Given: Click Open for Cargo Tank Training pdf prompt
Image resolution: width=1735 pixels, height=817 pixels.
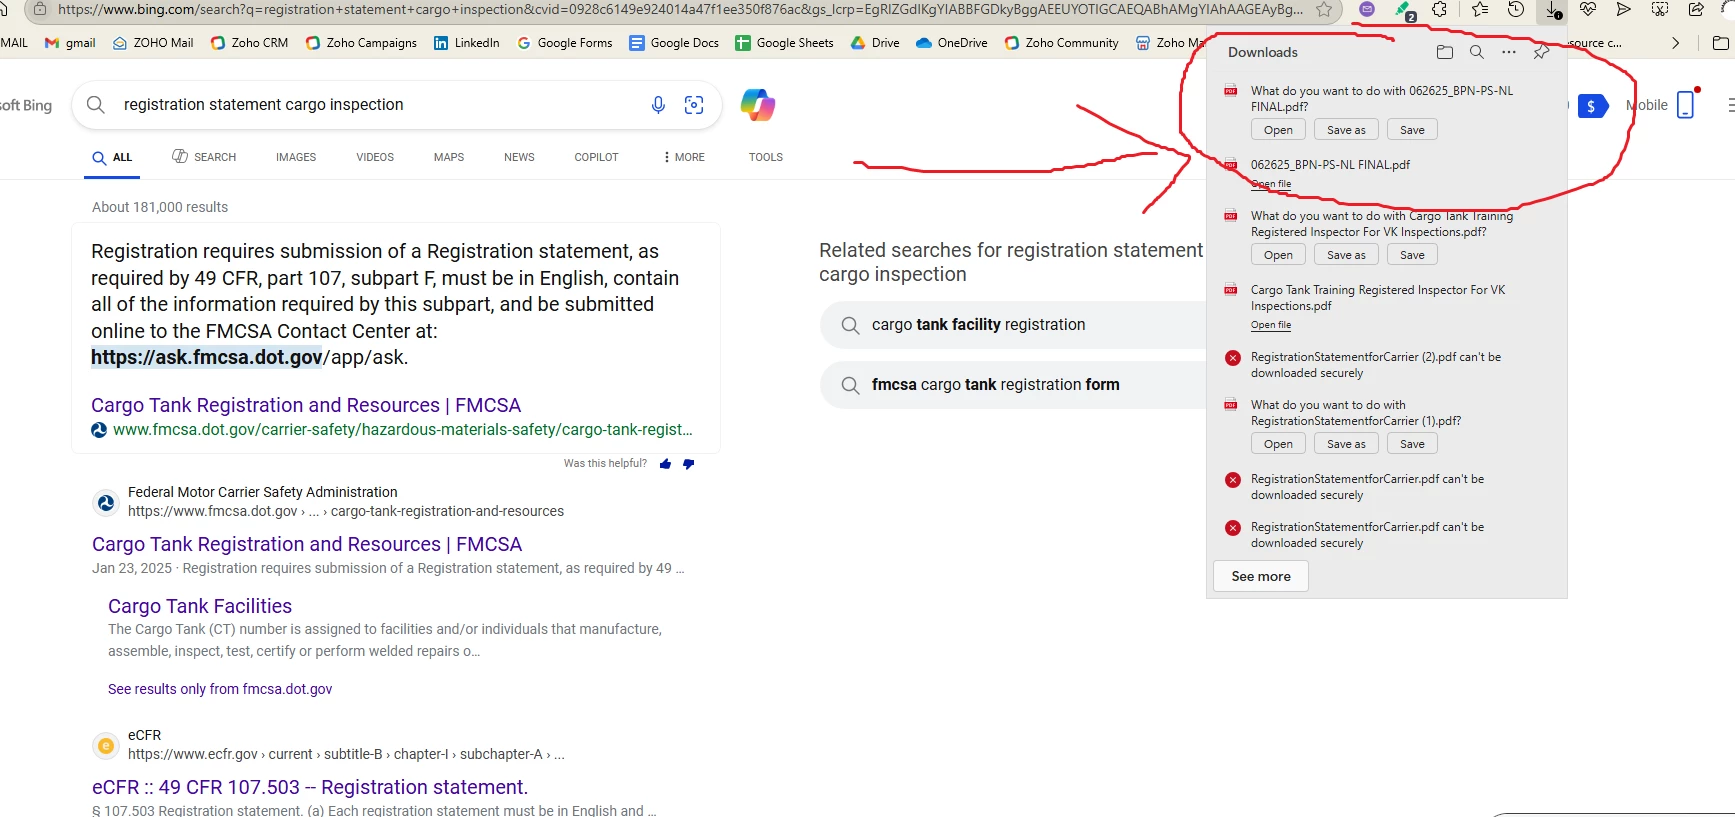Looking at the screenshot, I should pyautogui.click(x=1278, y=255).
